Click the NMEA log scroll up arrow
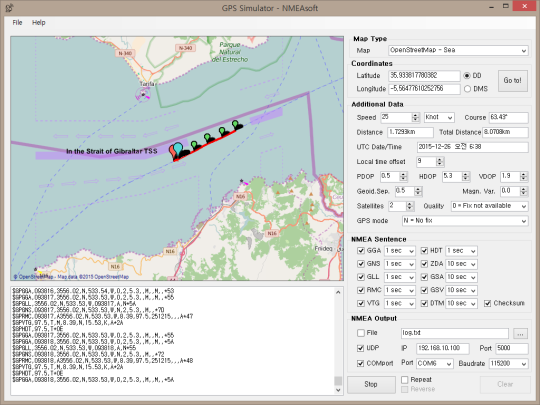The image size is (540, 405). click(338, 292)
